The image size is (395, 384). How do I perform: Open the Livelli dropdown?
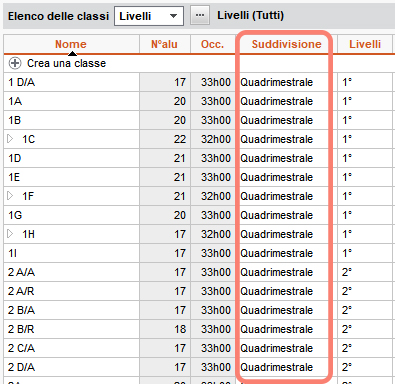[x=149, y=16]
